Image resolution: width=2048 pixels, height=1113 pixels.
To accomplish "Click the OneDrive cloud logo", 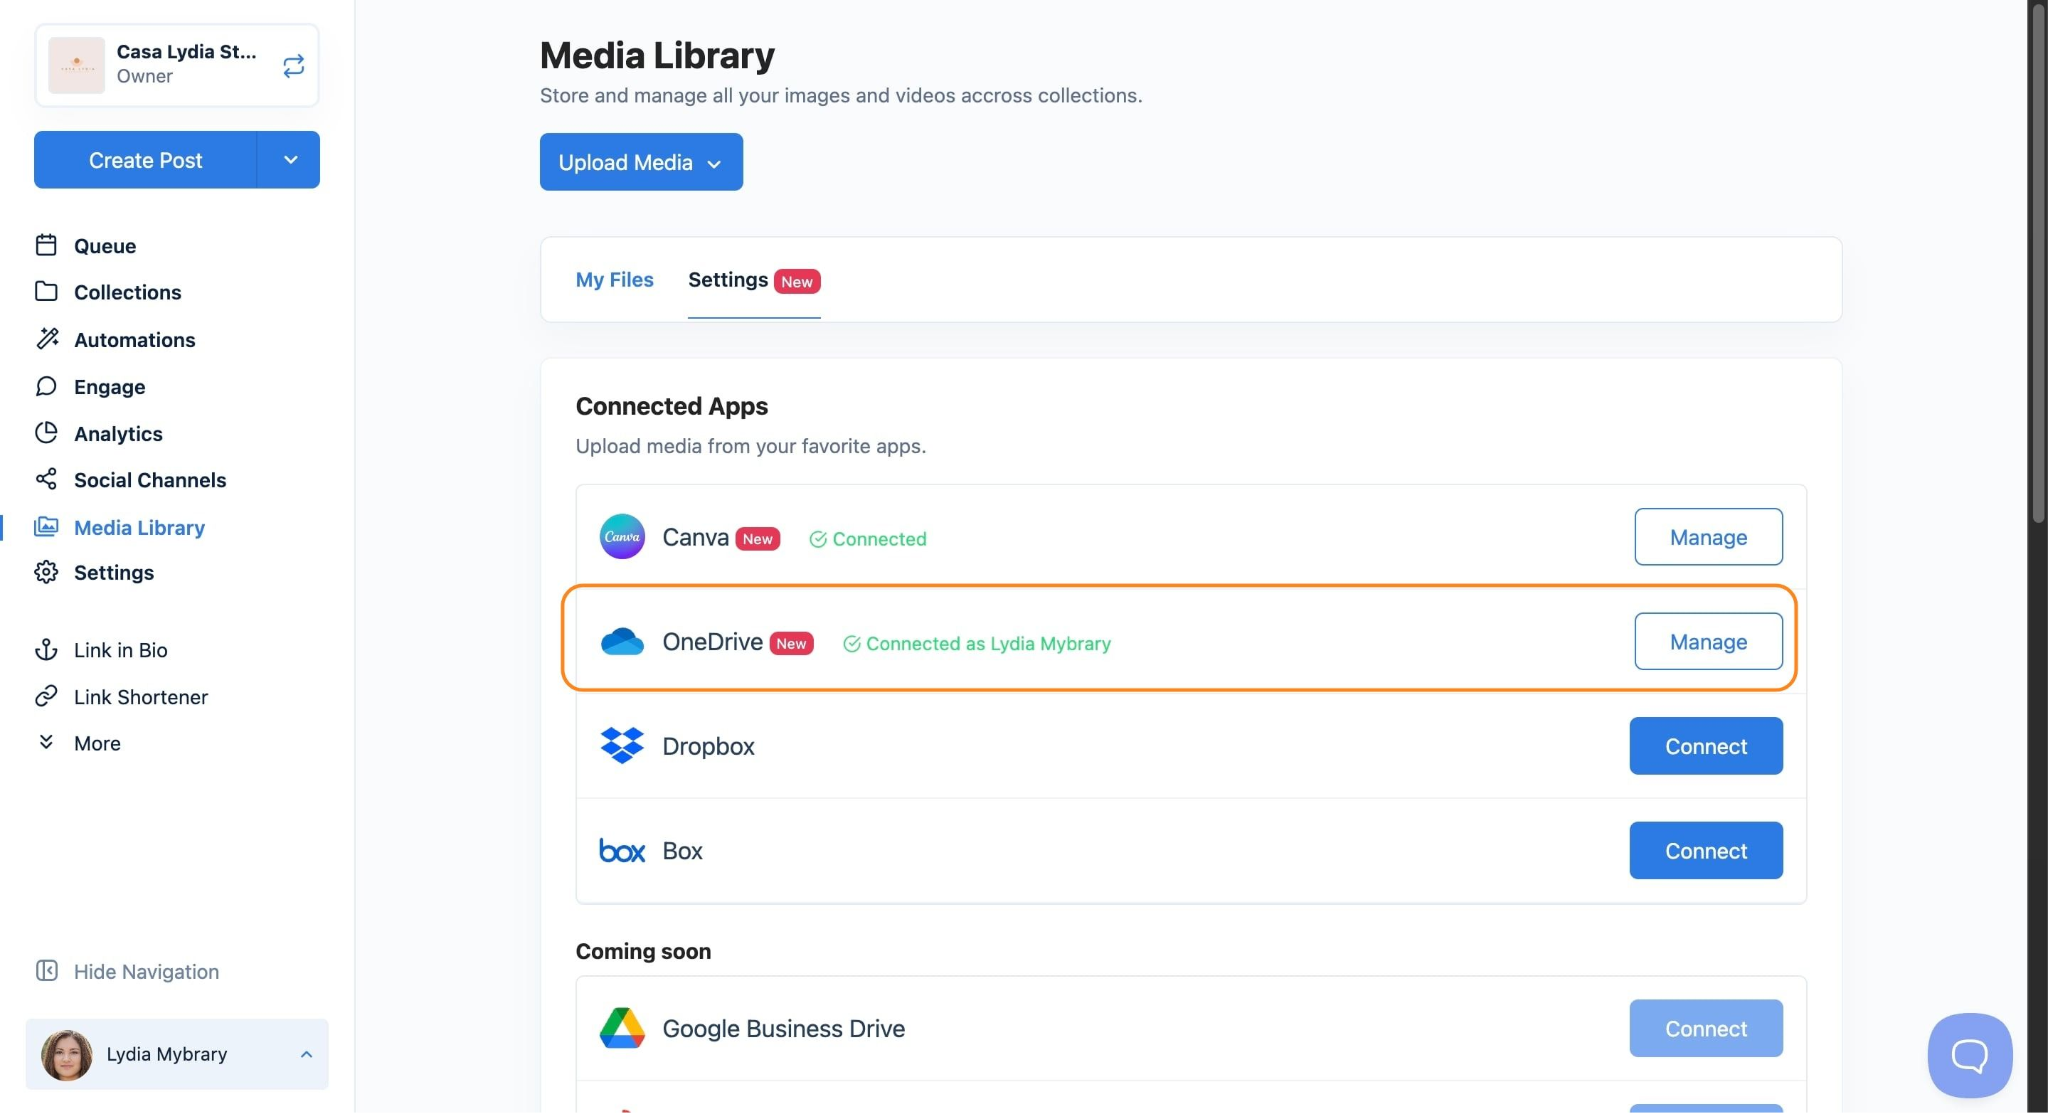I will (622, 642).
